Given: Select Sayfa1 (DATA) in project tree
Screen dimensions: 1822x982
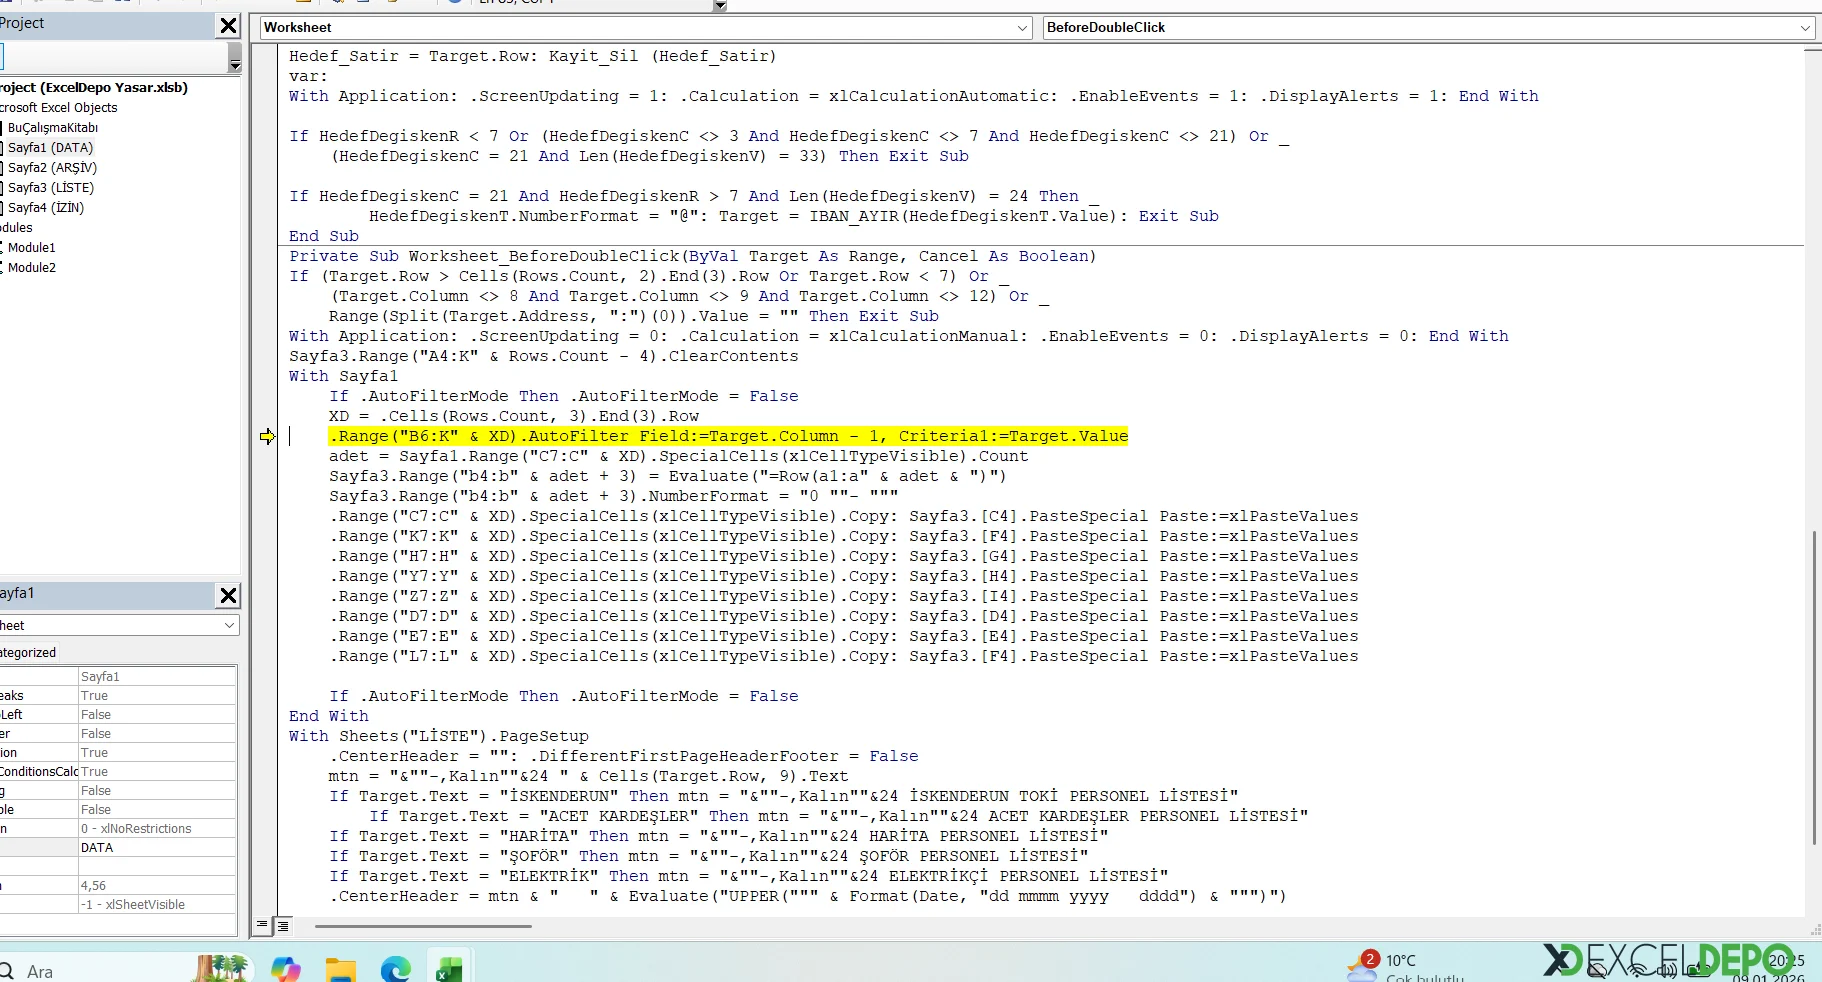Looking at the screenshot, I should (50, 148).
